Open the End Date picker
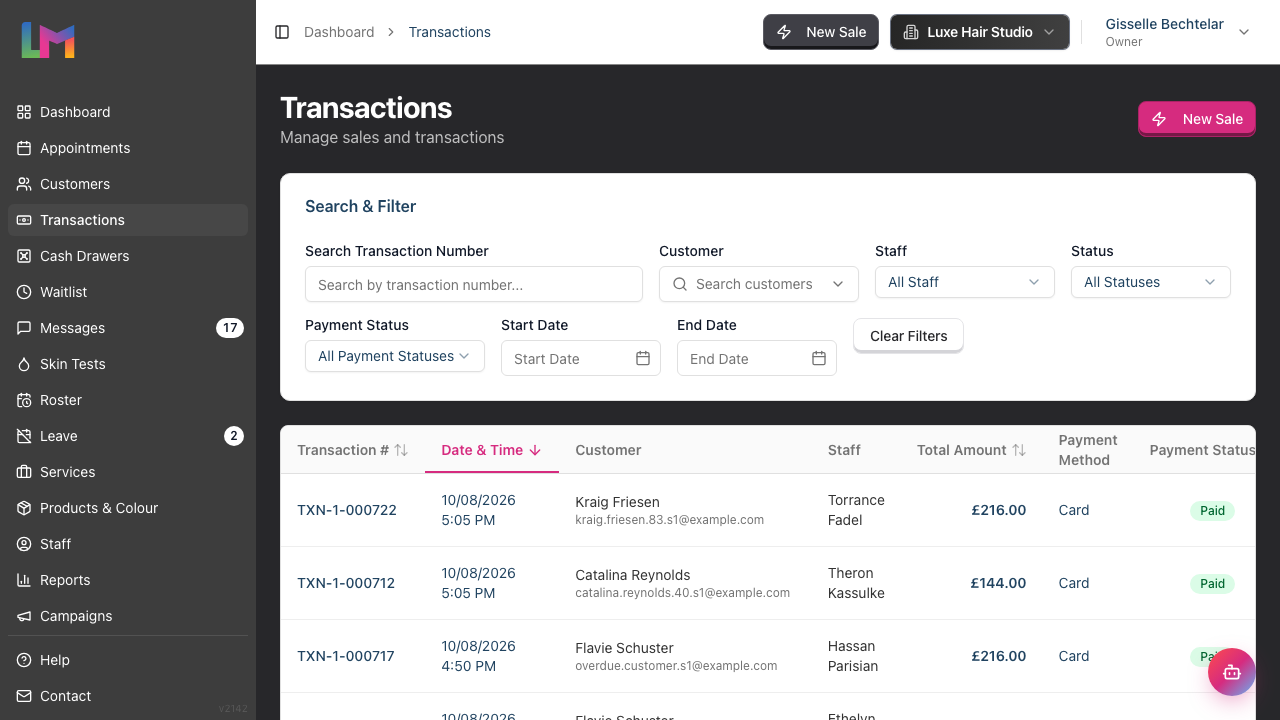The image size is (1280, 720). (x=757, y=358)
